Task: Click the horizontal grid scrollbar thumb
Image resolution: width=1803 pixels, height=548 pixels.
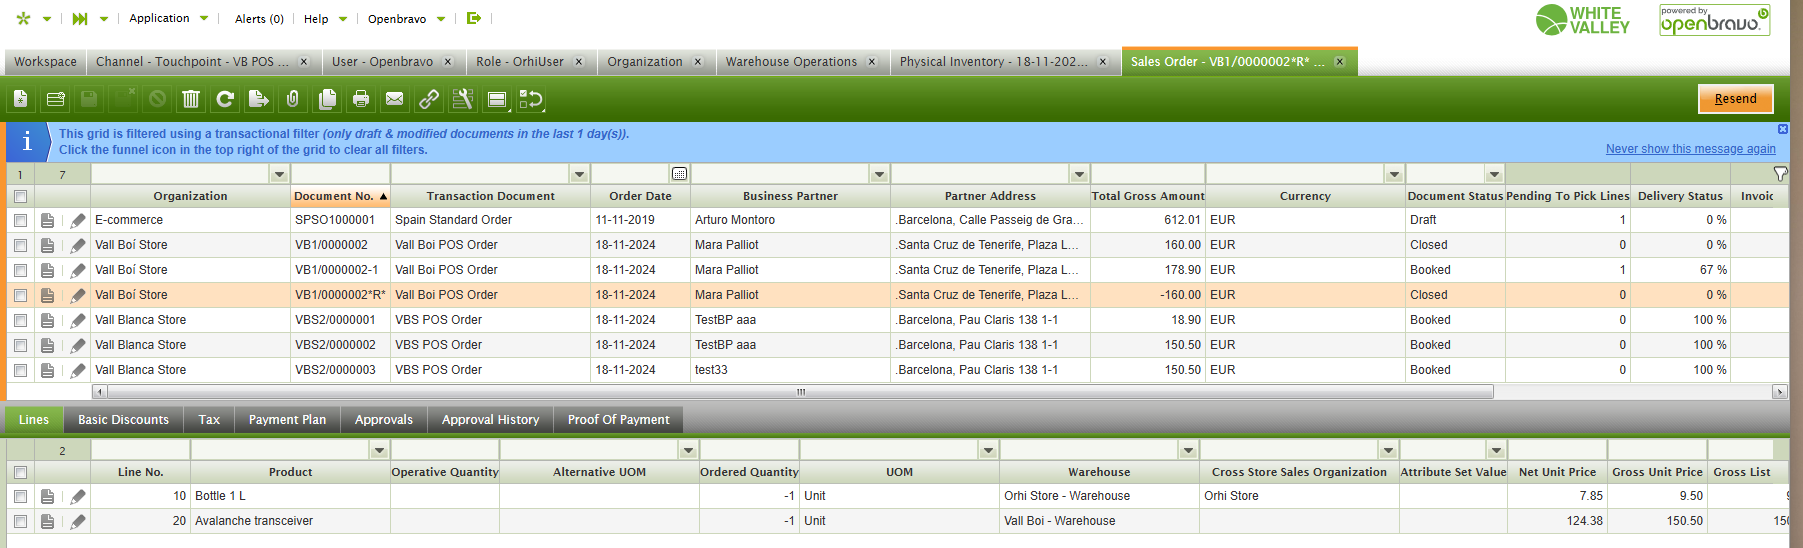Action: (x=800, y=392)
